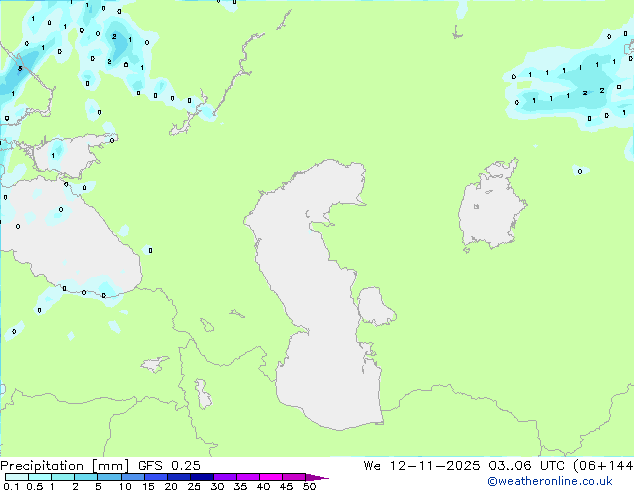
Task: Choose the 40–45 mm magenta legend box
Action: tap(271, 477)
